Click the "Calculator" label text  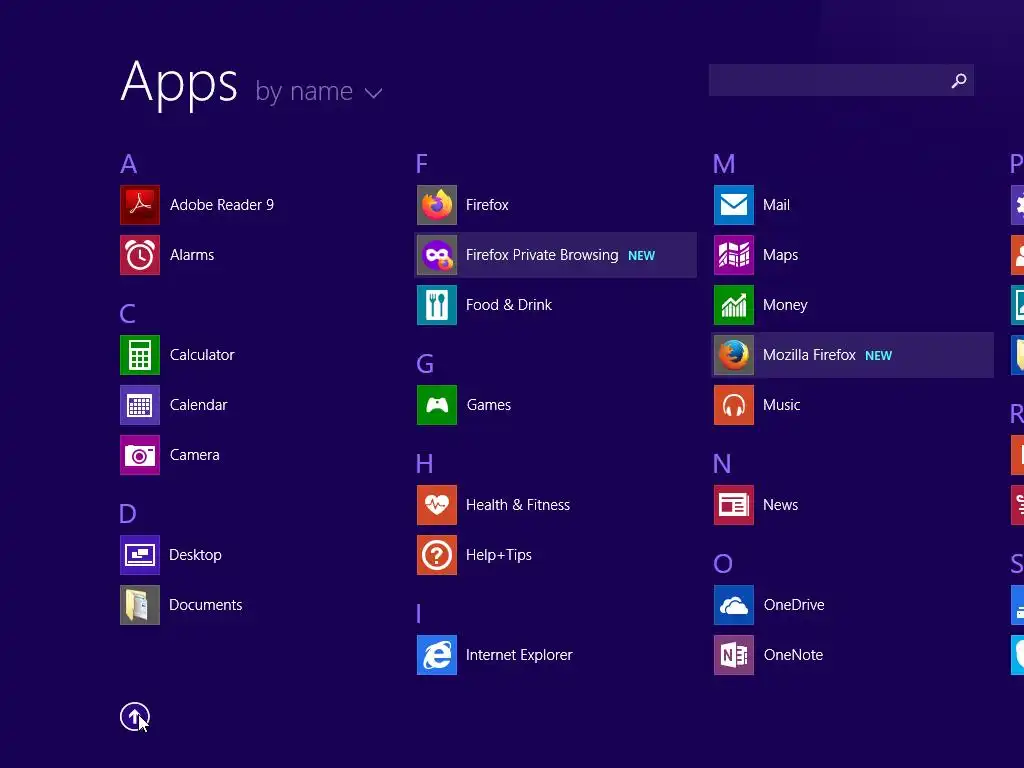click(202, 355)
